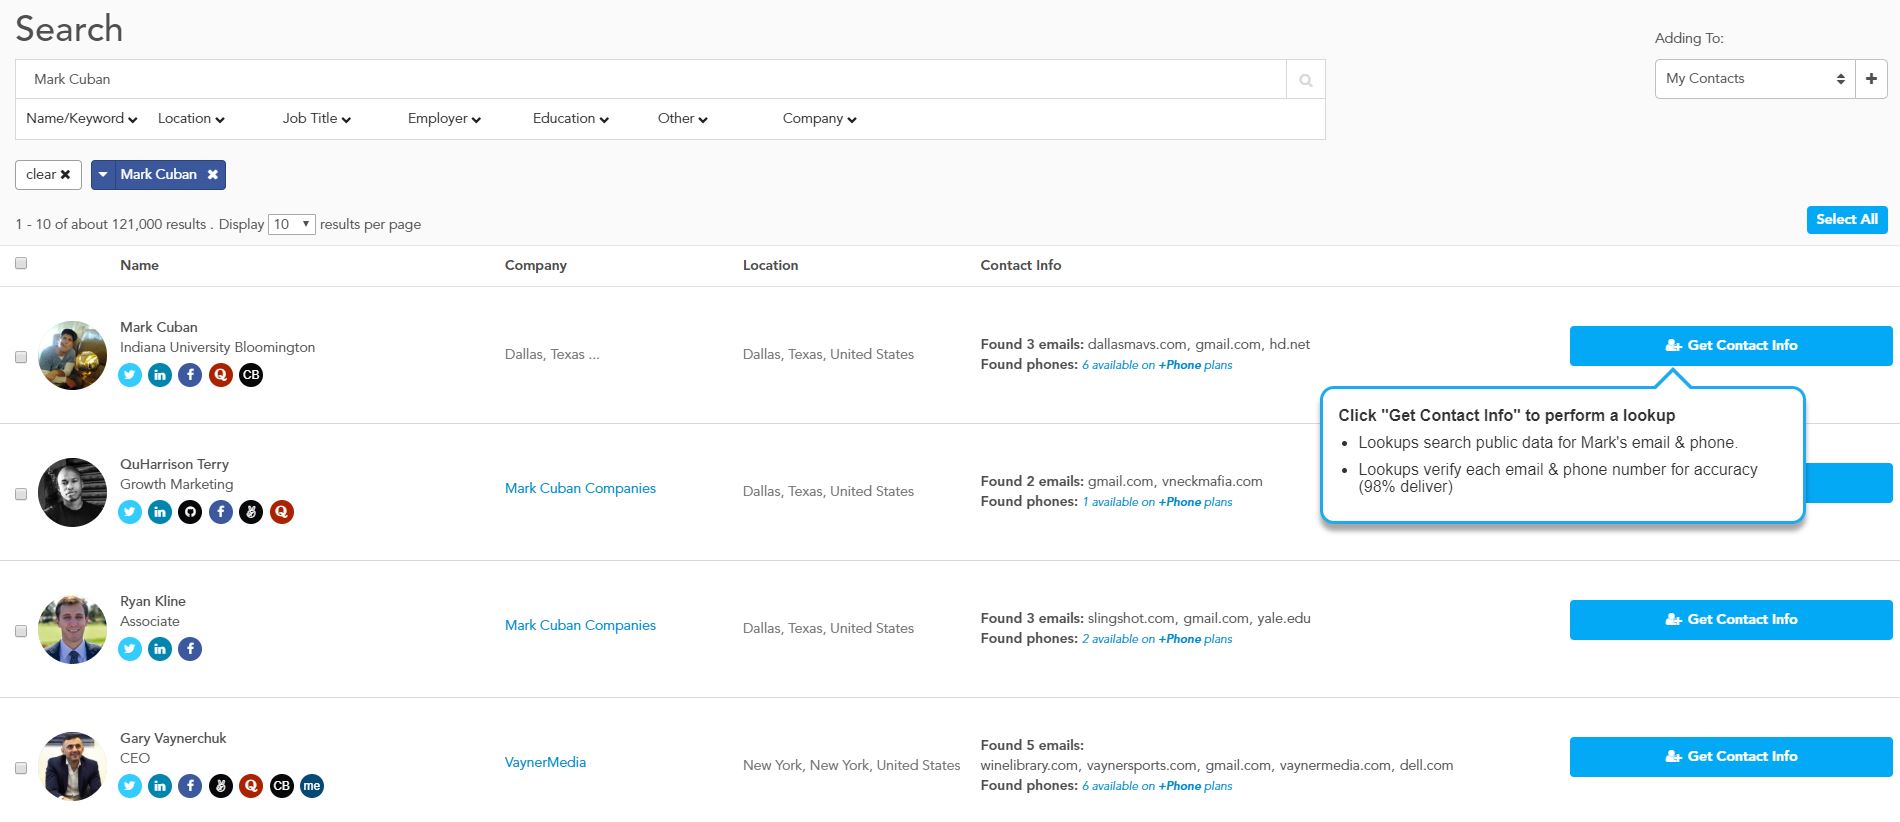Expand the Location filter dropdown
The image size is (1900, 822).
pyautogui.click(x=191, y=118)
